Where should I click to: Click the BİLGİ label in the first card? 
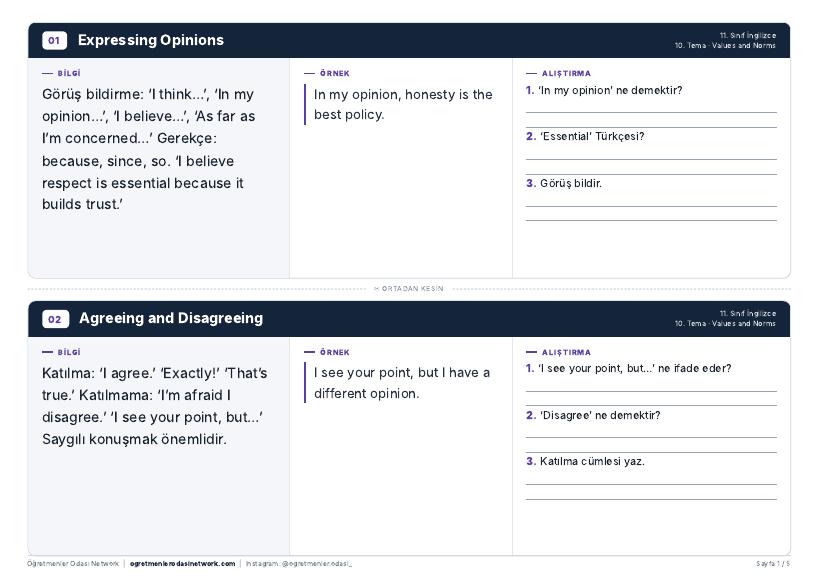(69, 74)
